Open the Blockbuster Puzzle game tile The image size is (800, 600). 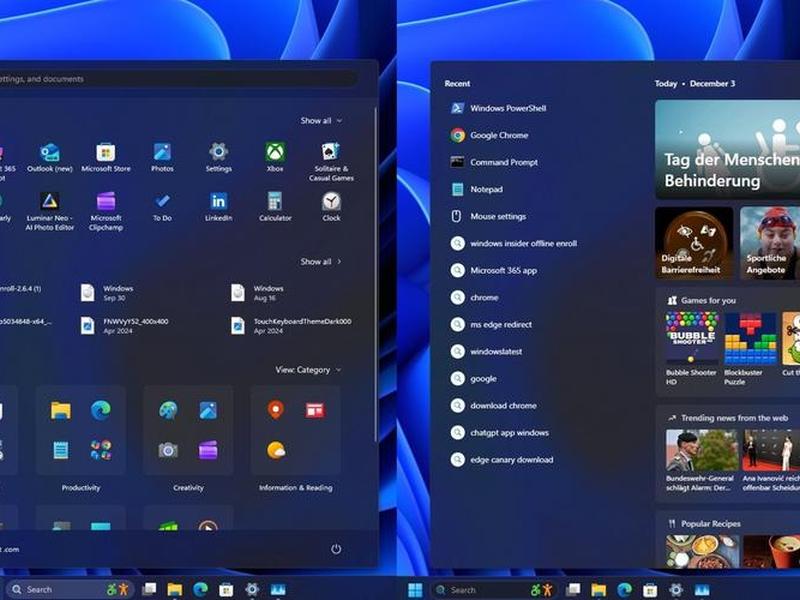(751, 348)
